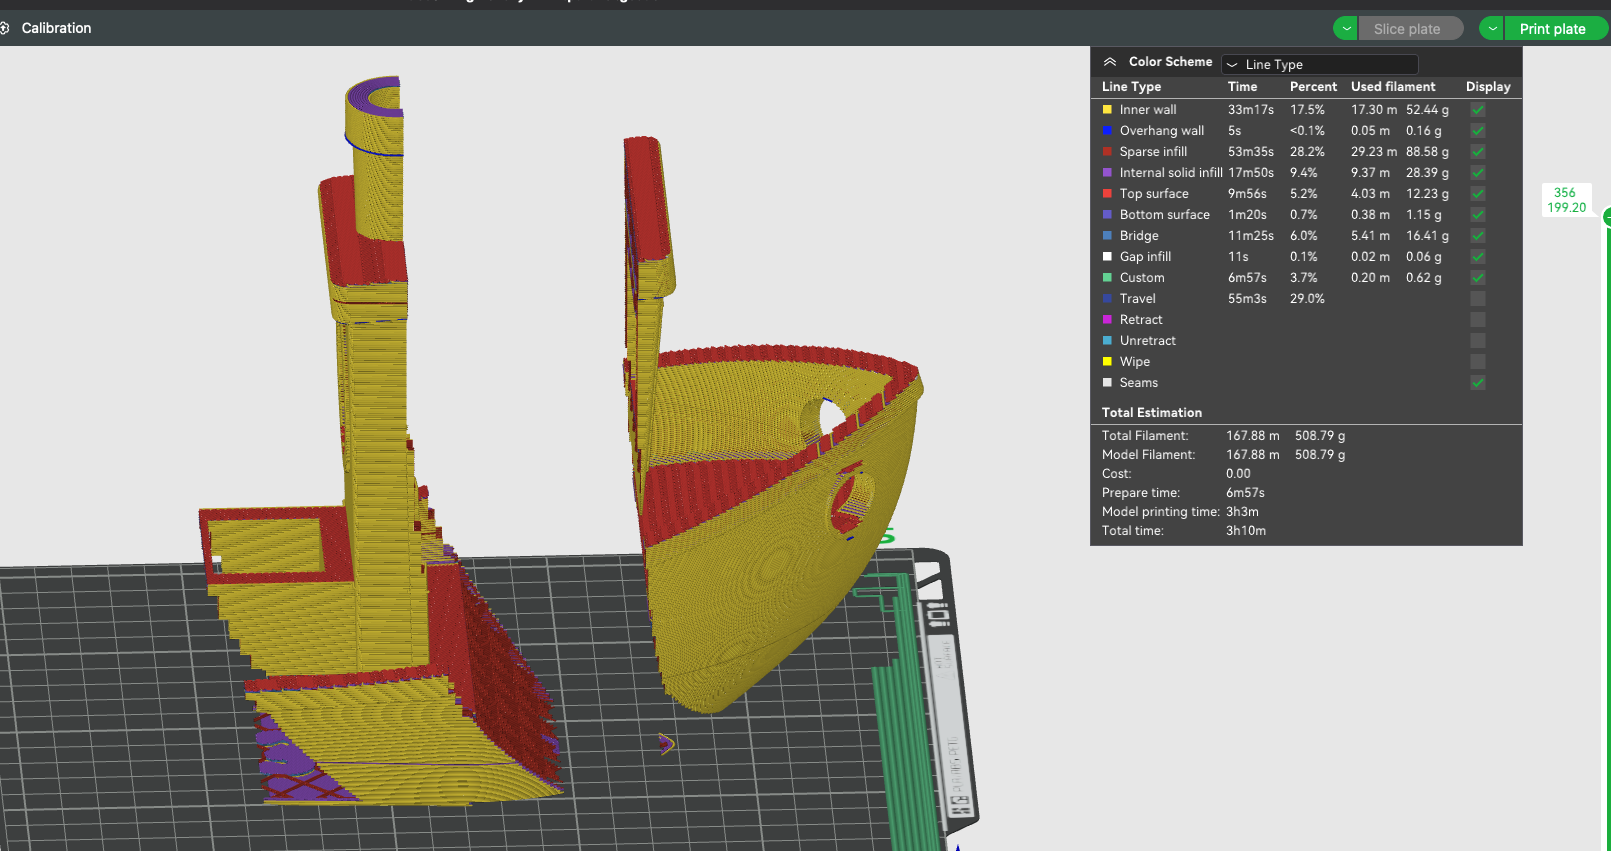Click the Slice plate button
1611x851 pixels.
point(1410,29)
